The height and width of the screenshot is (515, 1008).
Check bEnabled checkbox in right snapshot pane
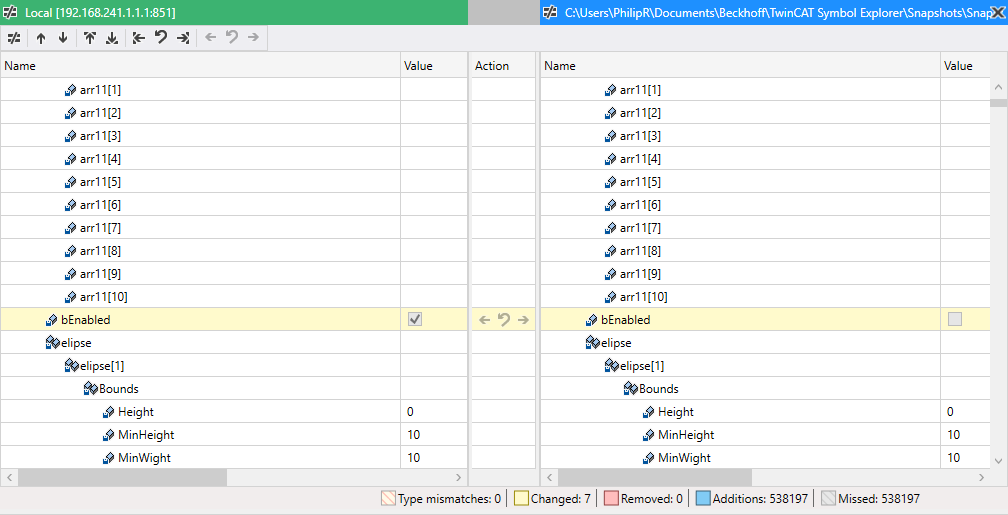(955, 320)
